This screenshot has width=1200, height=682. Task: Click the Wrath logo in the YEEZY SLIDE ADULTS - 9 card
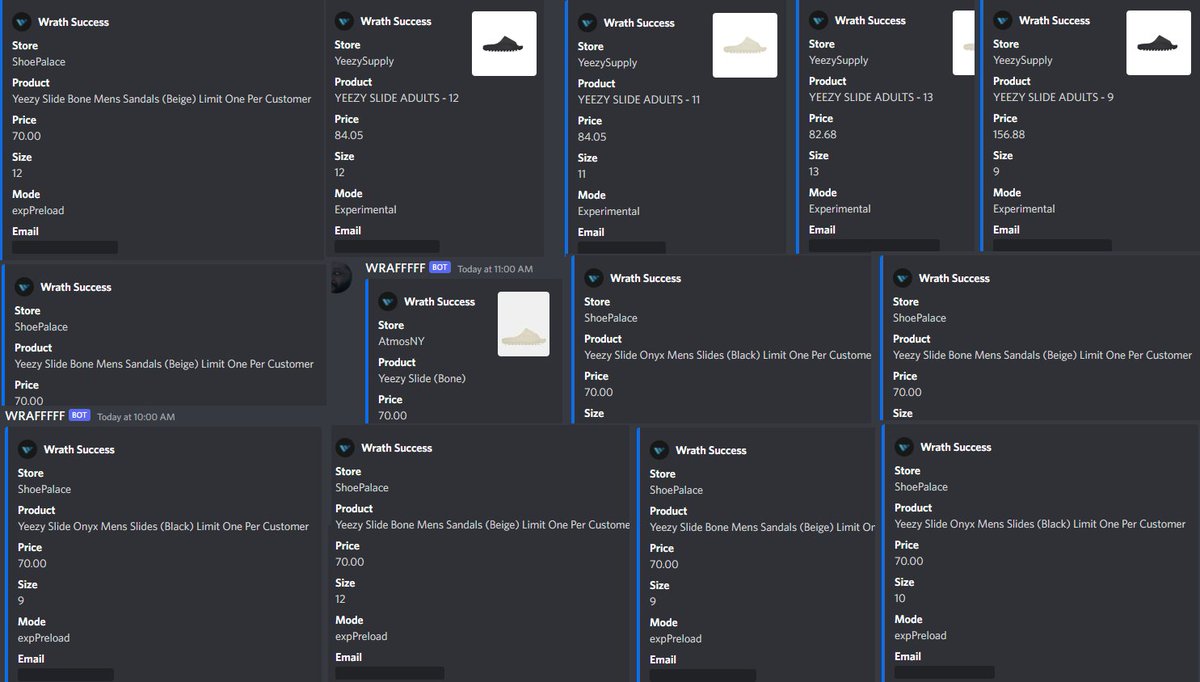[x=1003, y=20]
